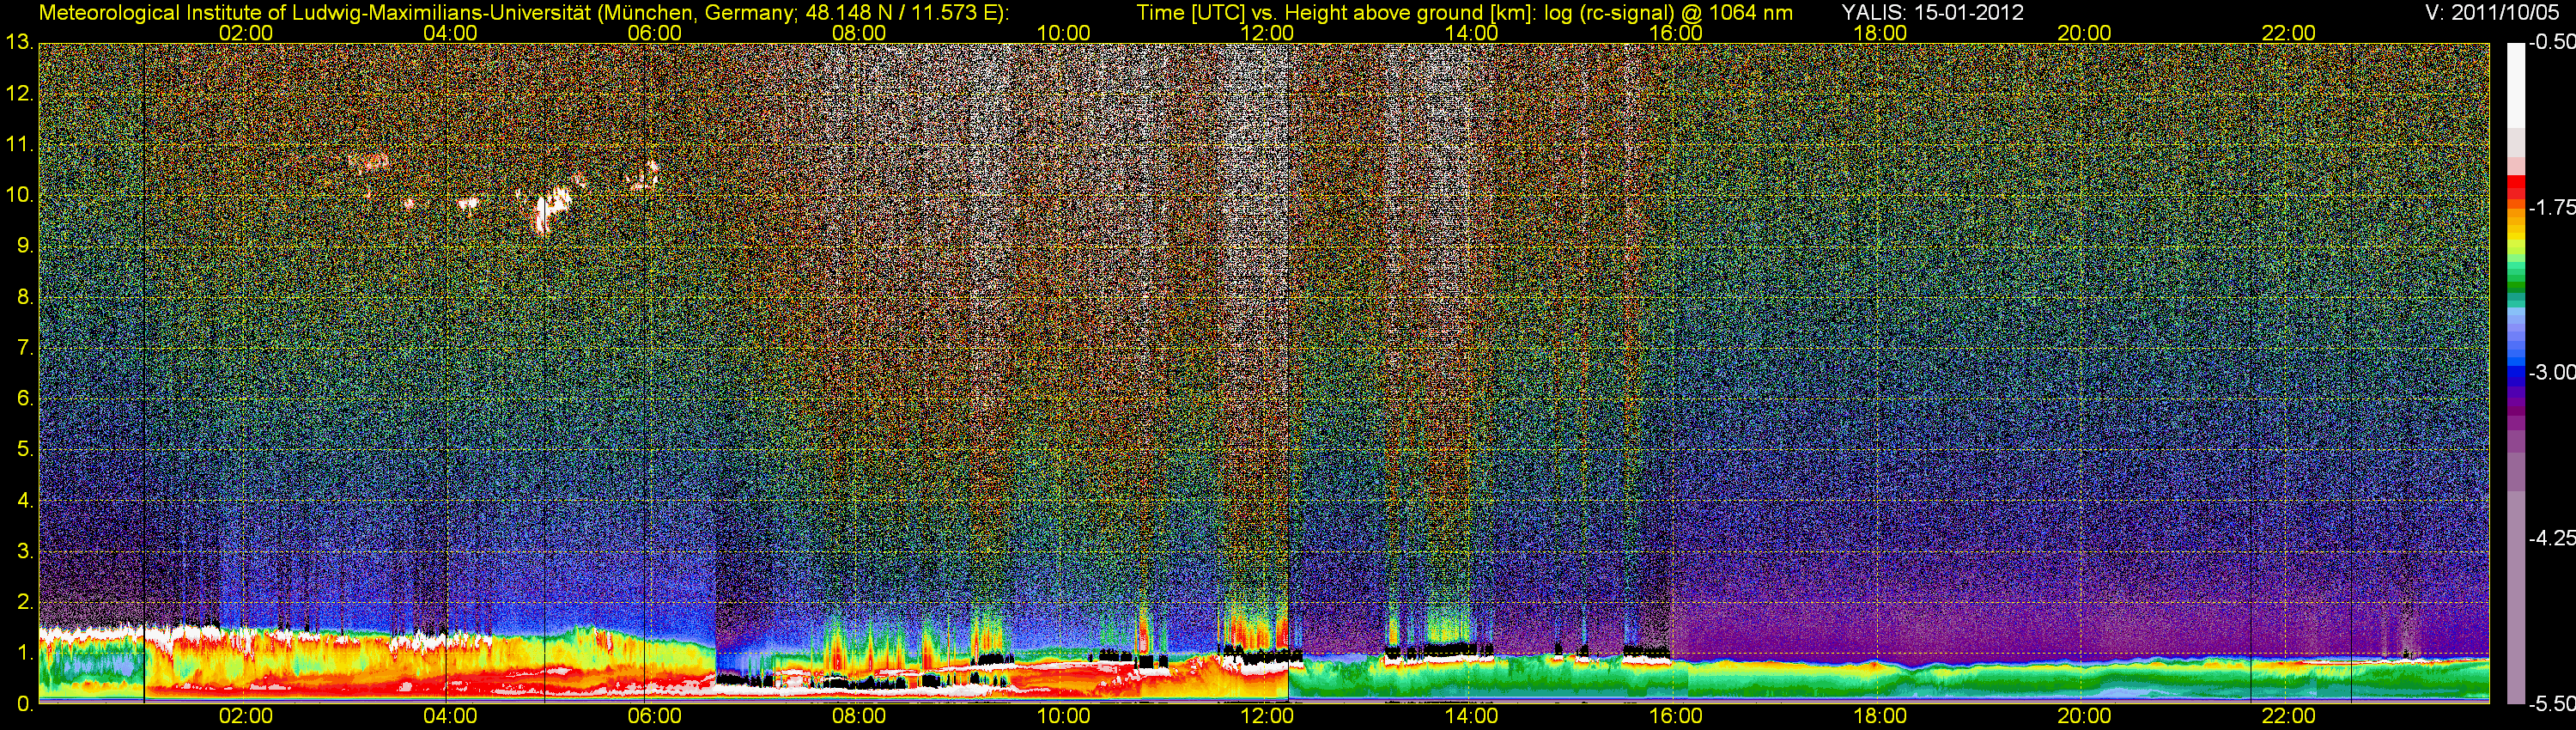The height and width of the screenshot is (730, 2576).
Task: Click the top axis 20:00 time label
Action: coord(2084,33)
